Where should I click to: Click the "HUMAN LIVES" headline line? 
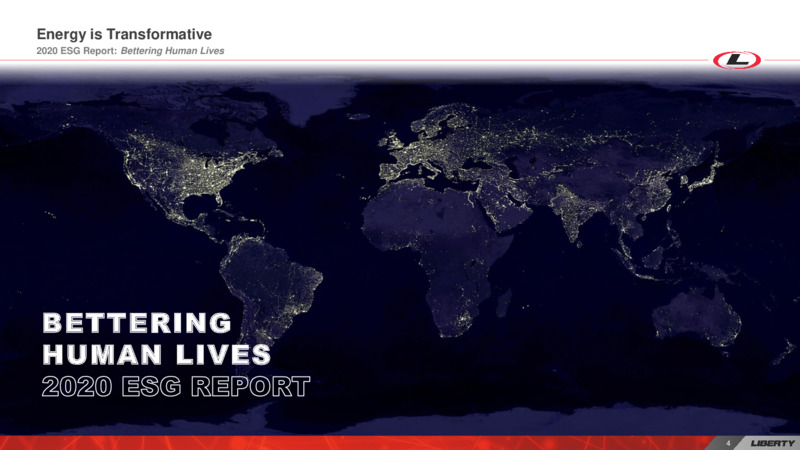tap(157, 355)
